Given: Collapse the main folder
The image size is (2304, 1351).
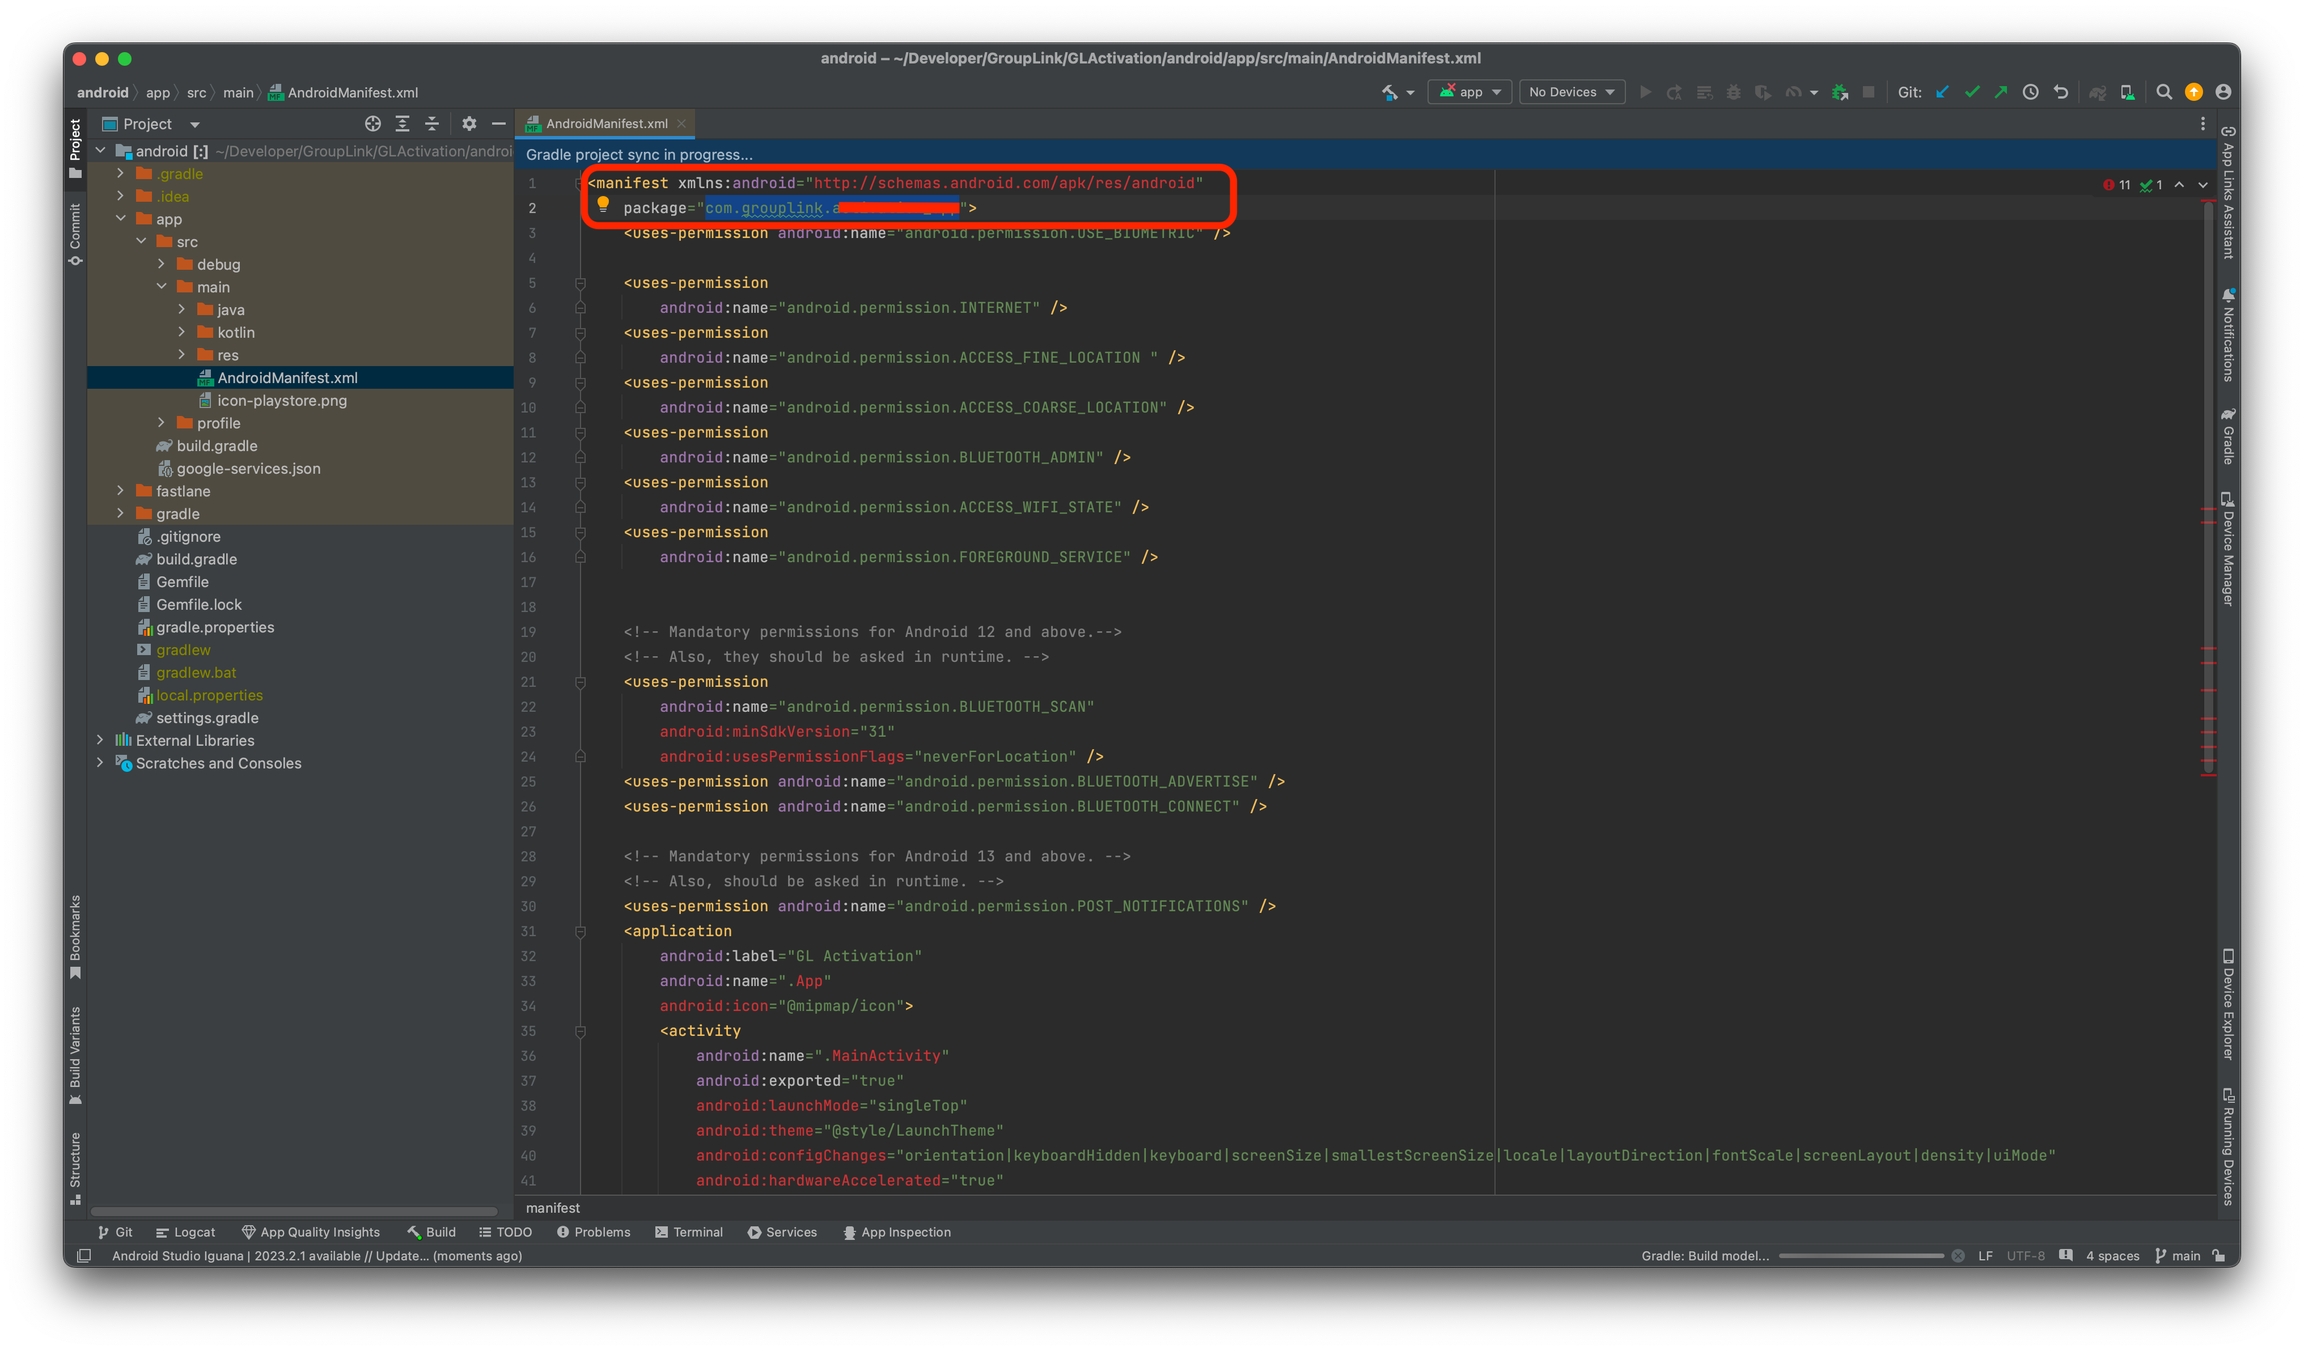Looking at the screenshot, I should (162, 287).
